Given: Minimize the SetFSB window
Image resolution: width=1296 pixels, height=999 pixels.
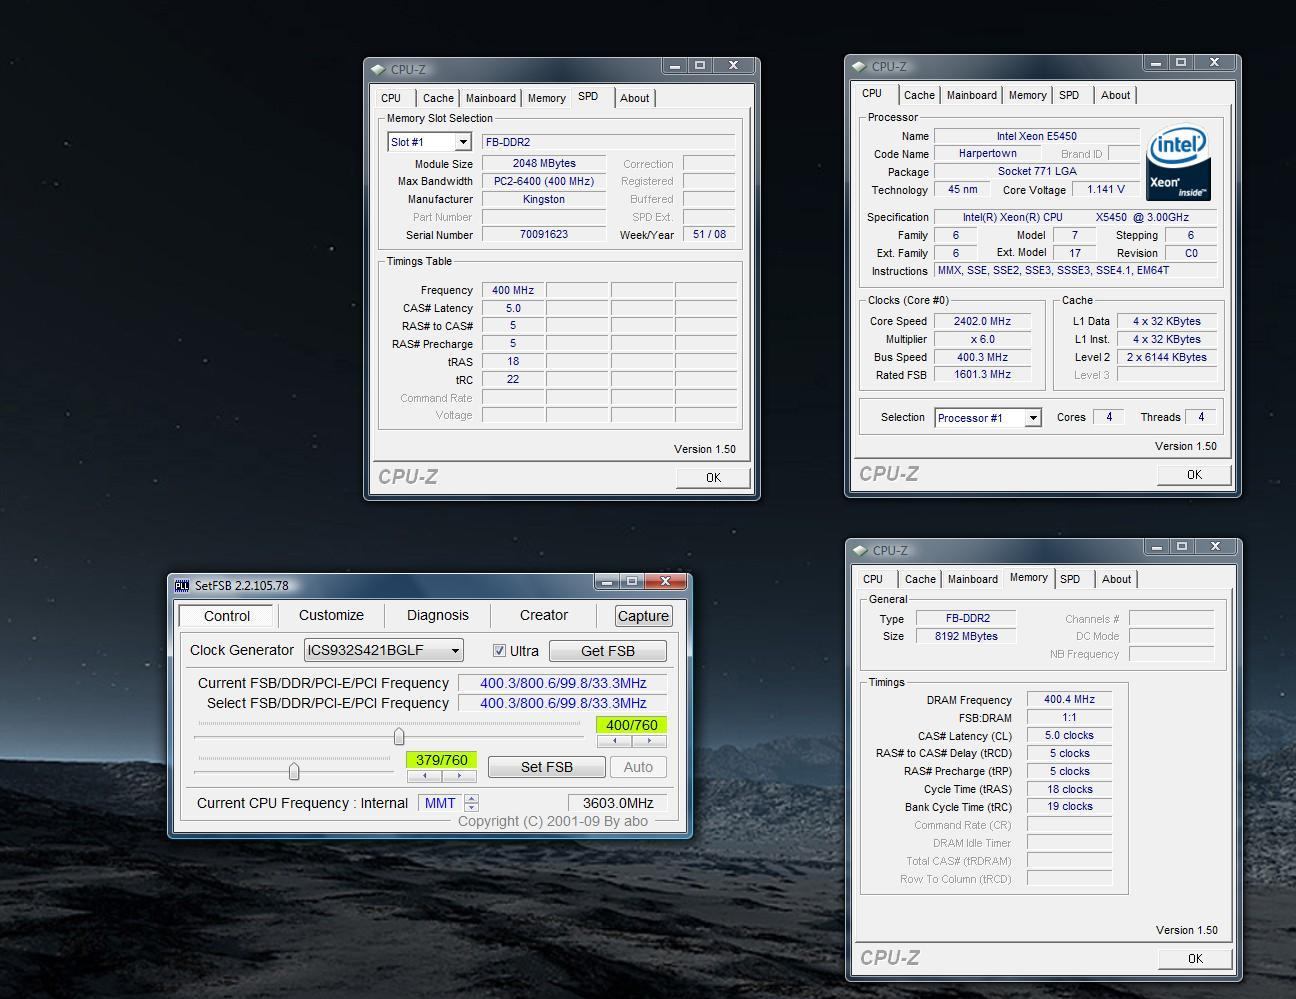Looking at the screenshot, I should pyautogui.click(x=606, y=581).
